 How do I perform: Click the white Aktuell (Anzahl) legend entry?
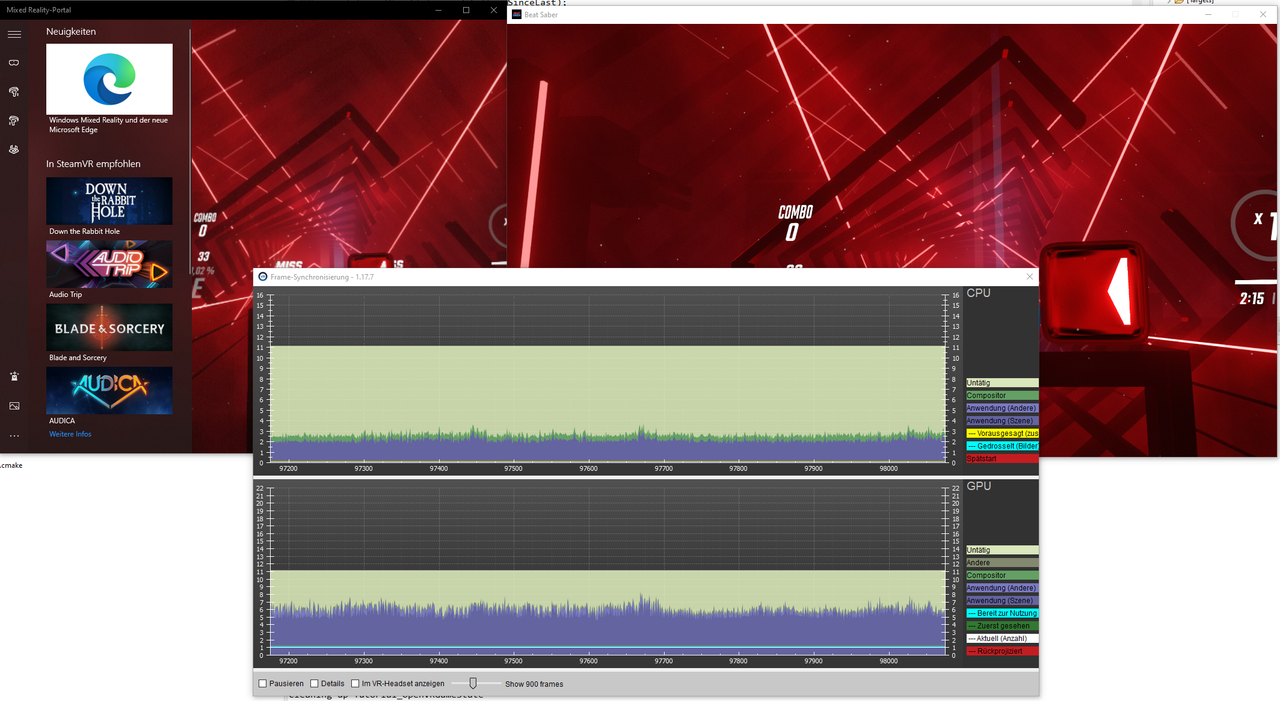pyautogui.click(x=1002, y=638)
